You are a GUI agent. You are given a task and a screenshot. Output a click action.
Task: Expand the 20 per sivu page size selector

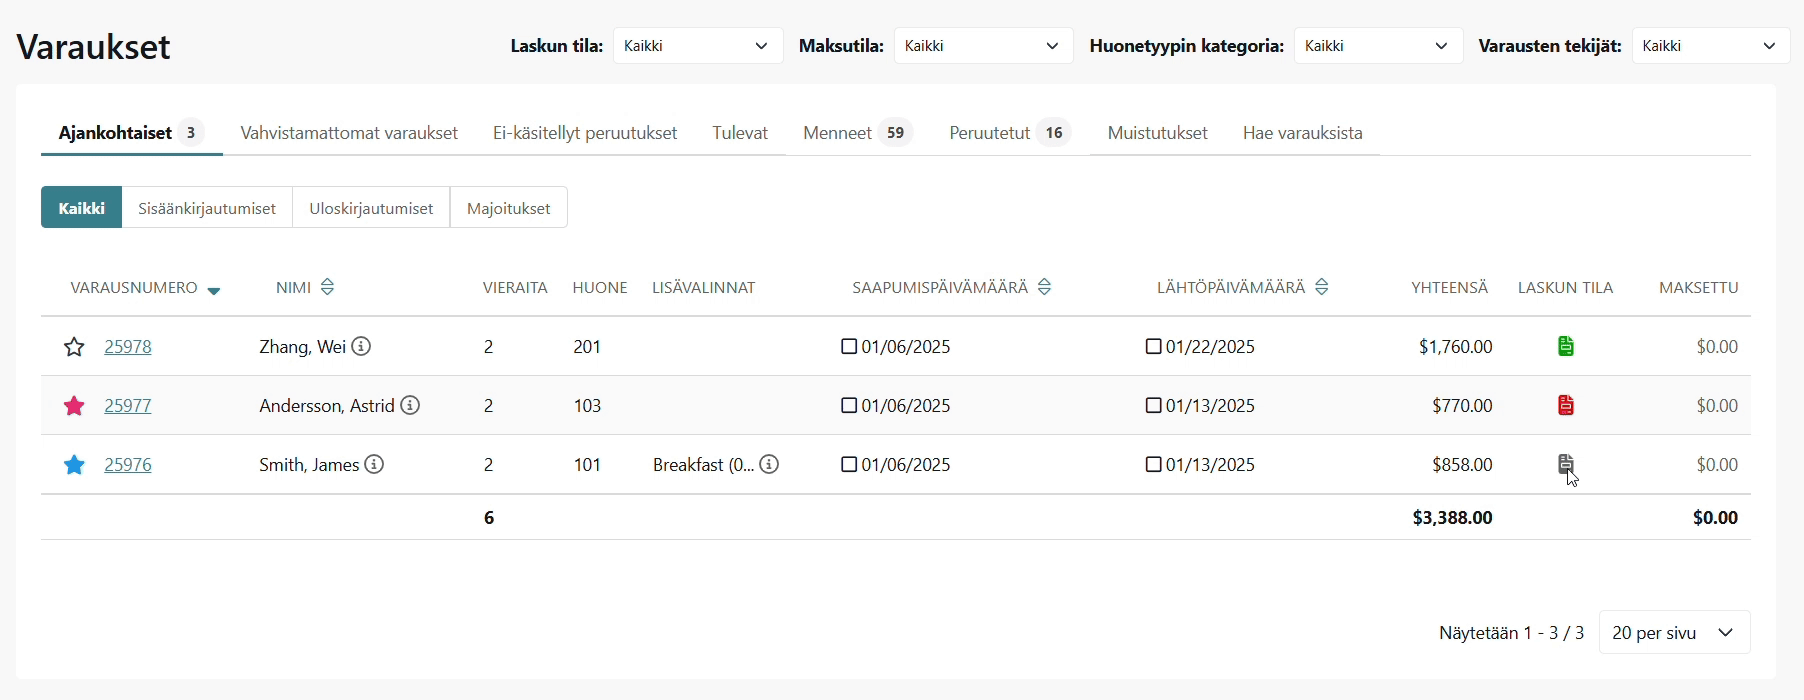tap(1674, 632)
